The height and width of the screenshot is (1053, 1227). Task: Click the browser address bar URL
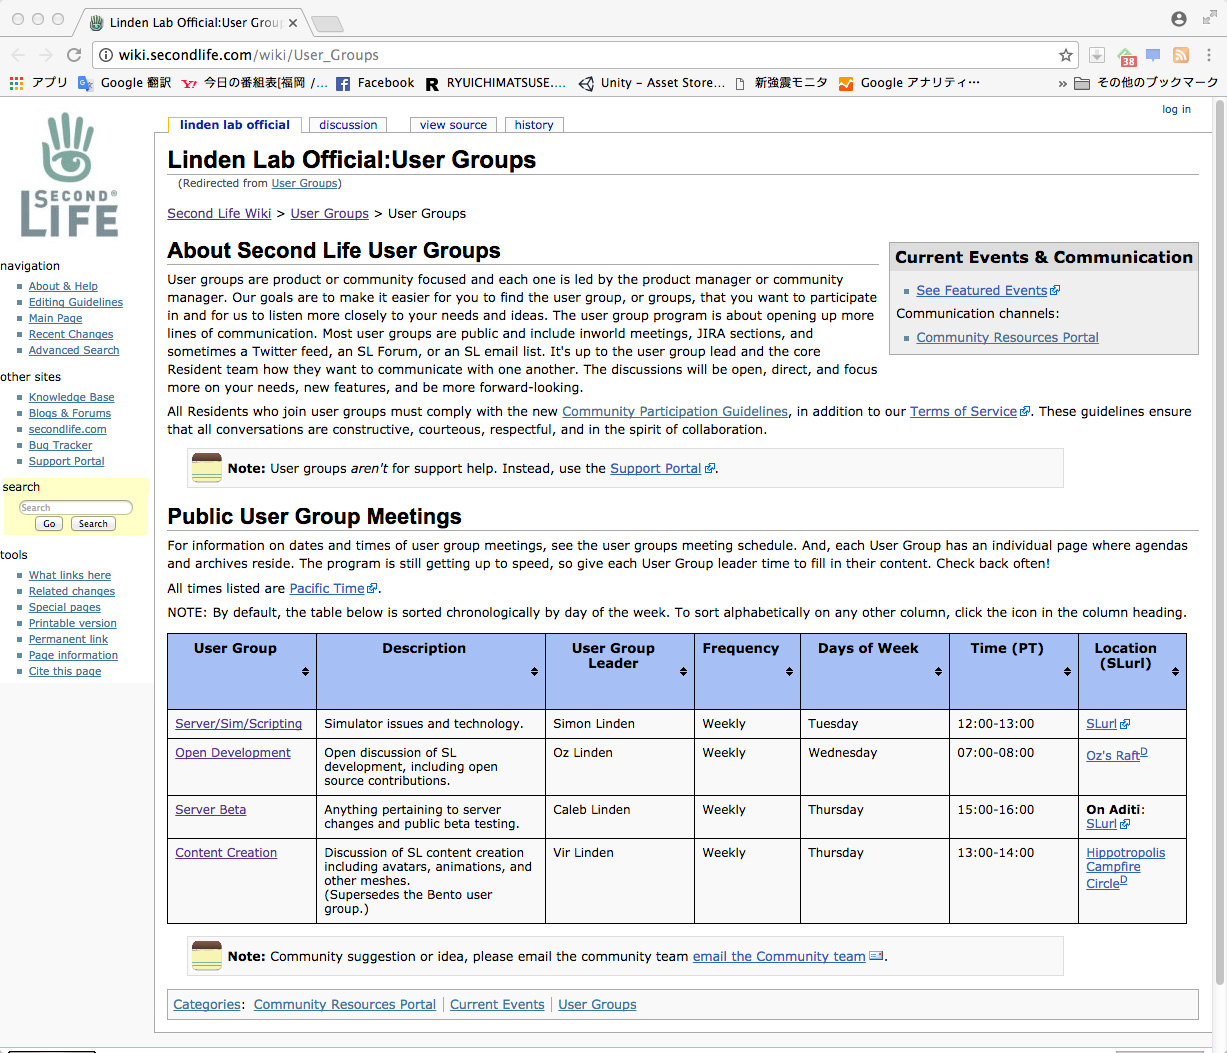(249, 55)
